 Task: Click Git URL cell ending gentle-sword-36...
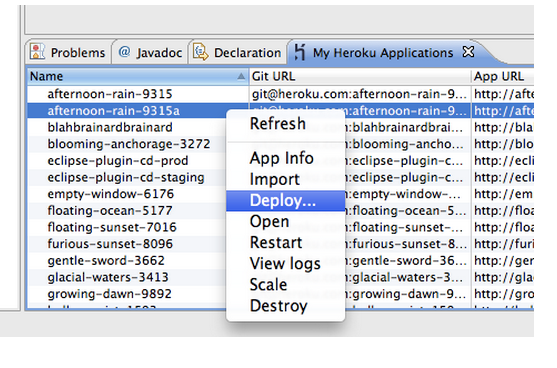[407, 260]
